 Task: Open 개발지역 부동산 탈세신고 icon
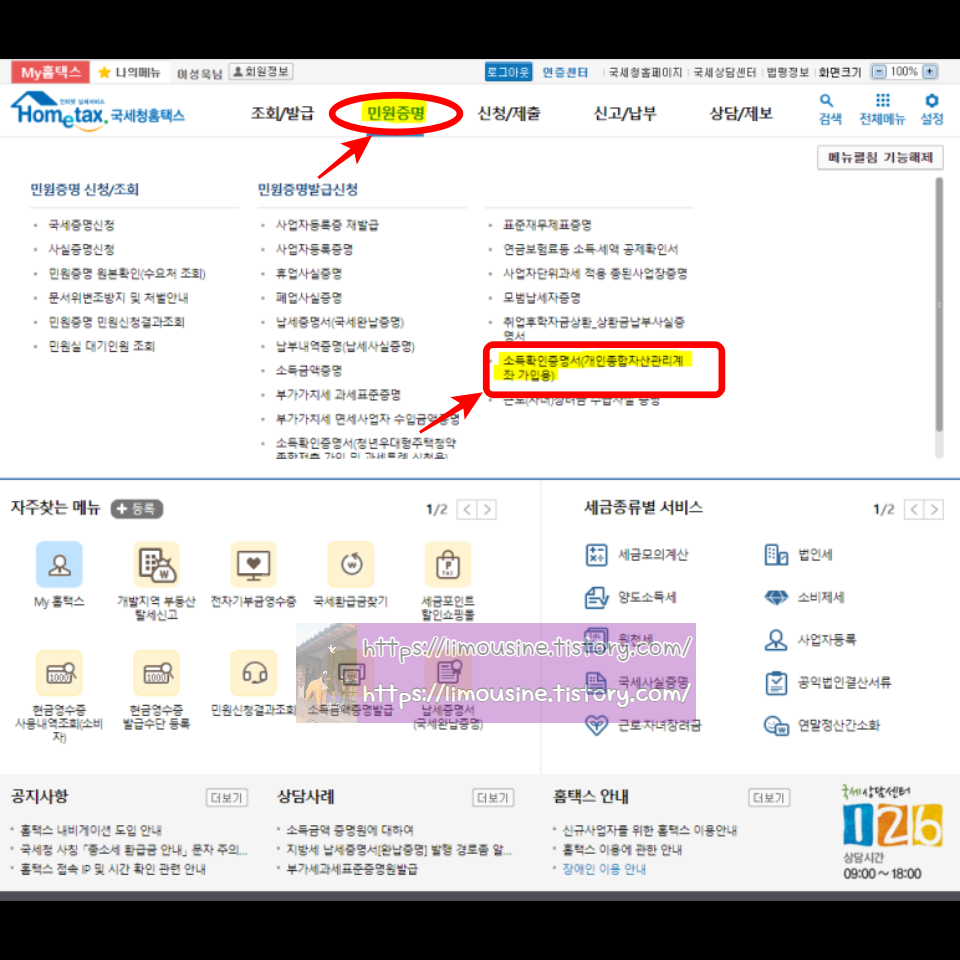157,564
